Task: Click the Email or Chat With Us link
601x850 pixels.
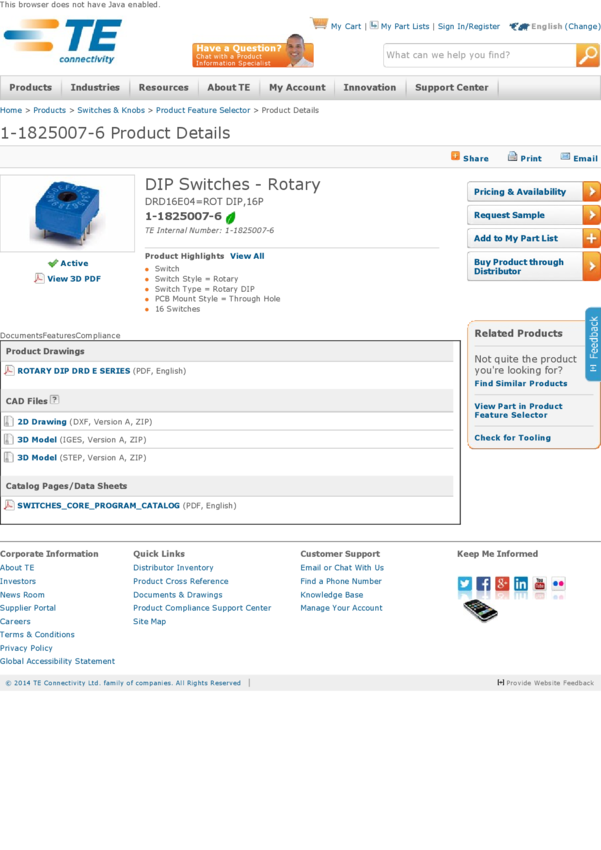Action: (x=342, y=568)
